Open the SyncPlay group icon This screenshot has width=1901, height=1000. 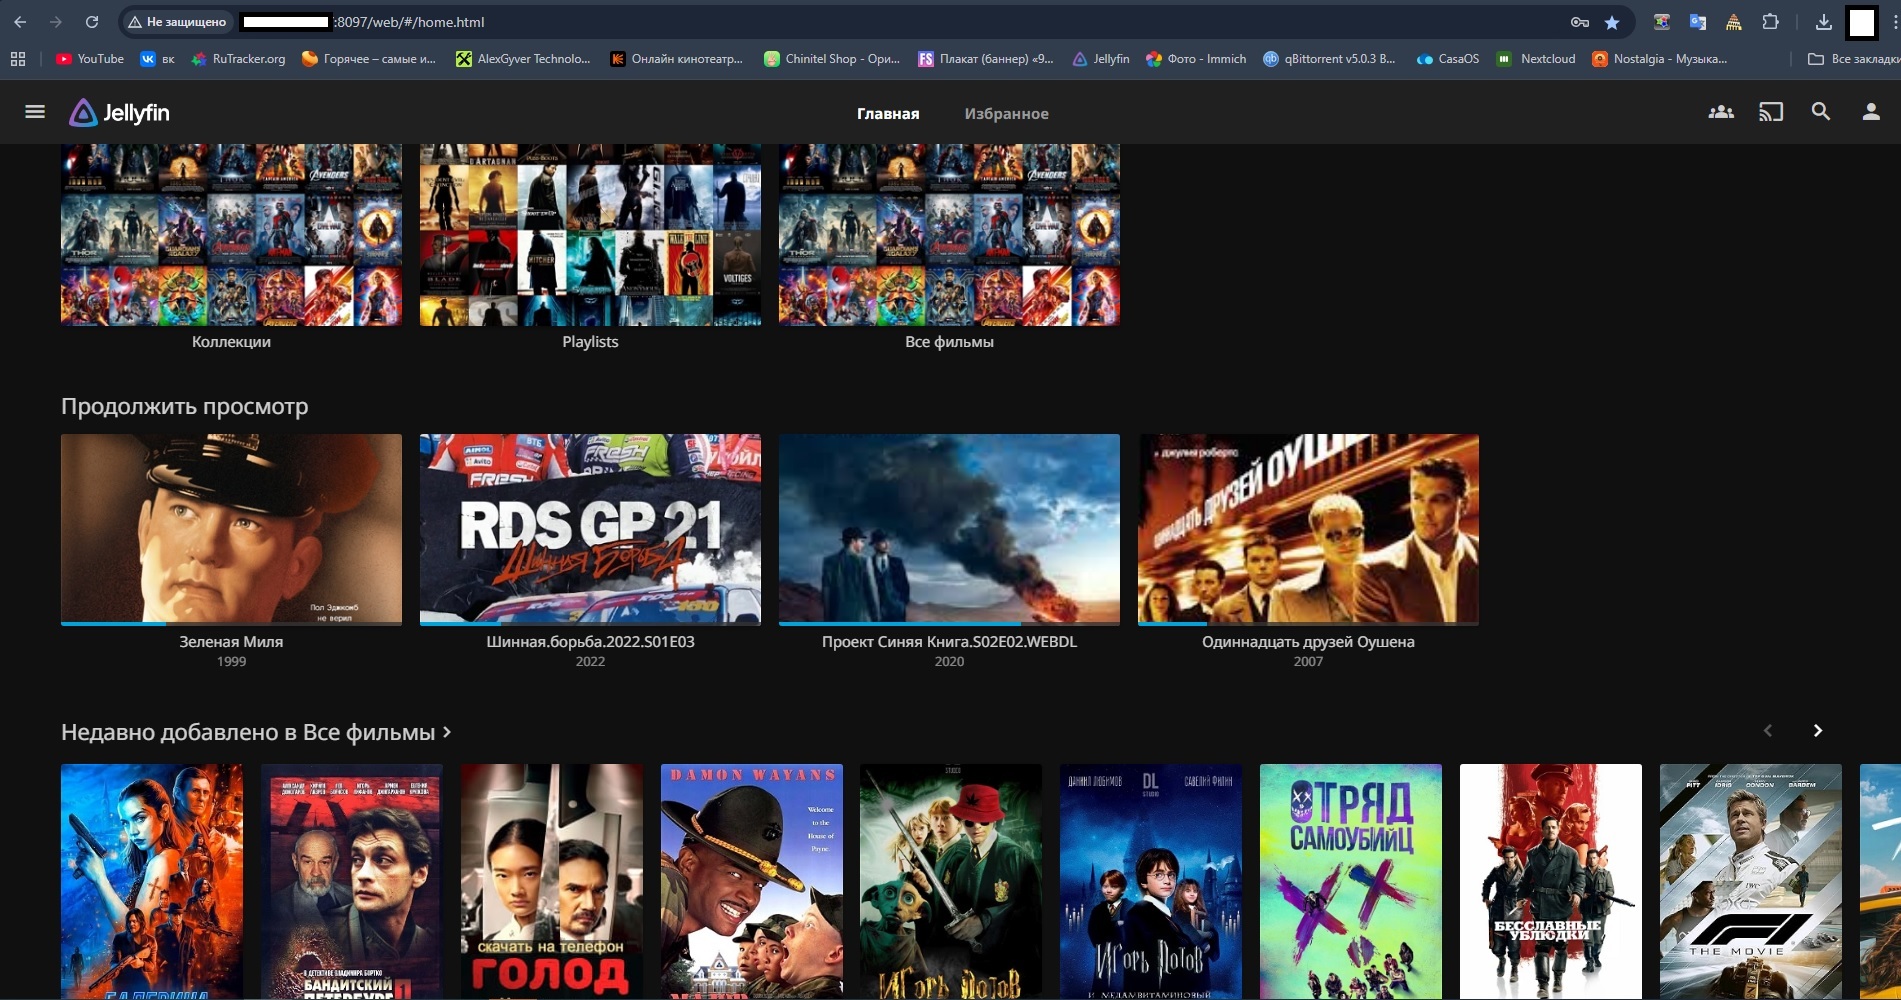(1721, 112)
